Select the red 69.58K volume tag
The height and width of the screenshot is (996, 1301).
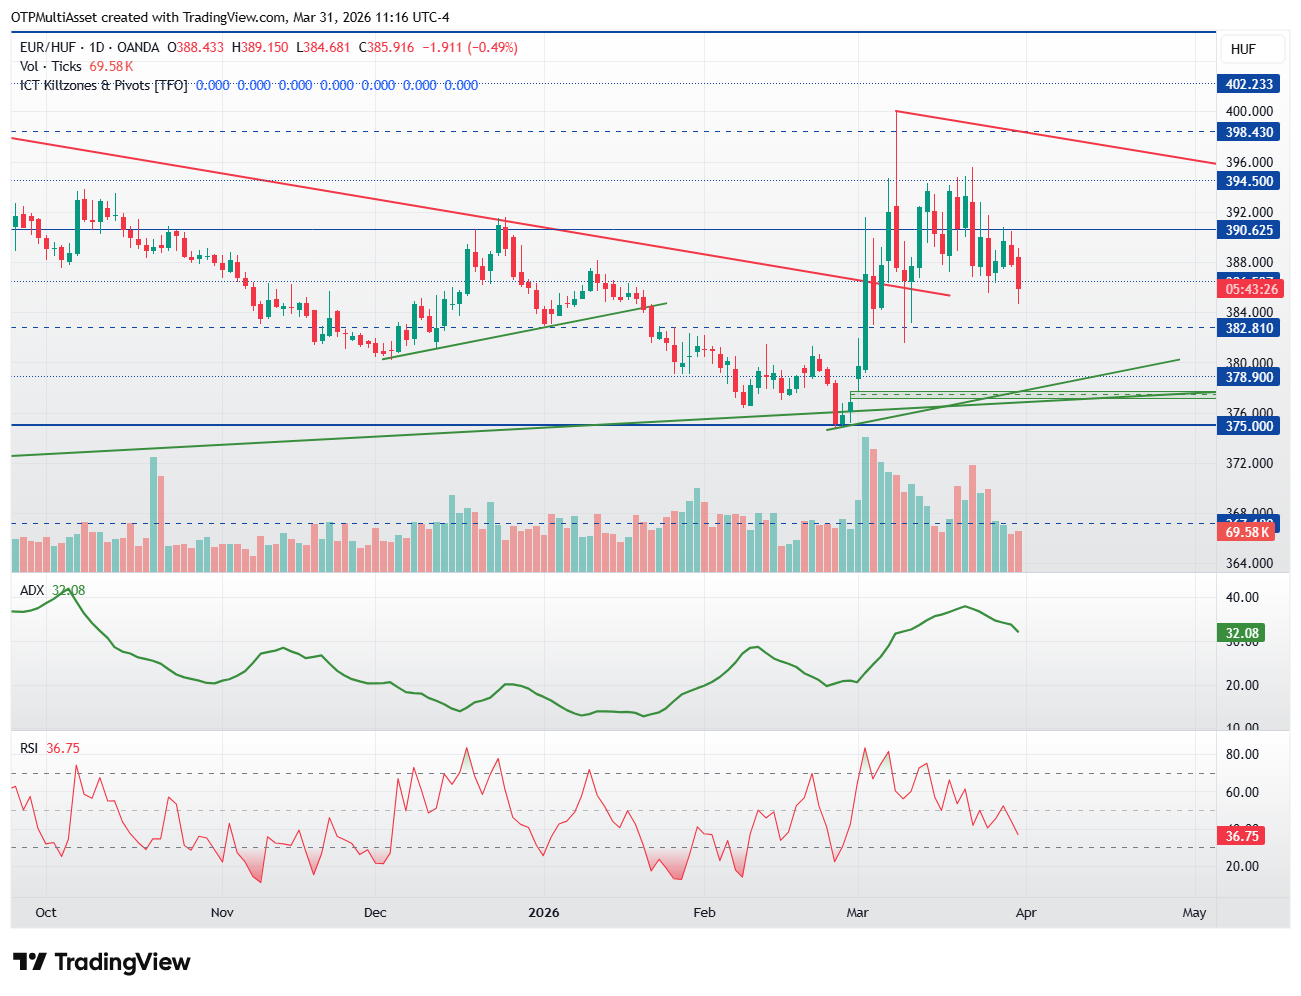(x=1247, y=532)
